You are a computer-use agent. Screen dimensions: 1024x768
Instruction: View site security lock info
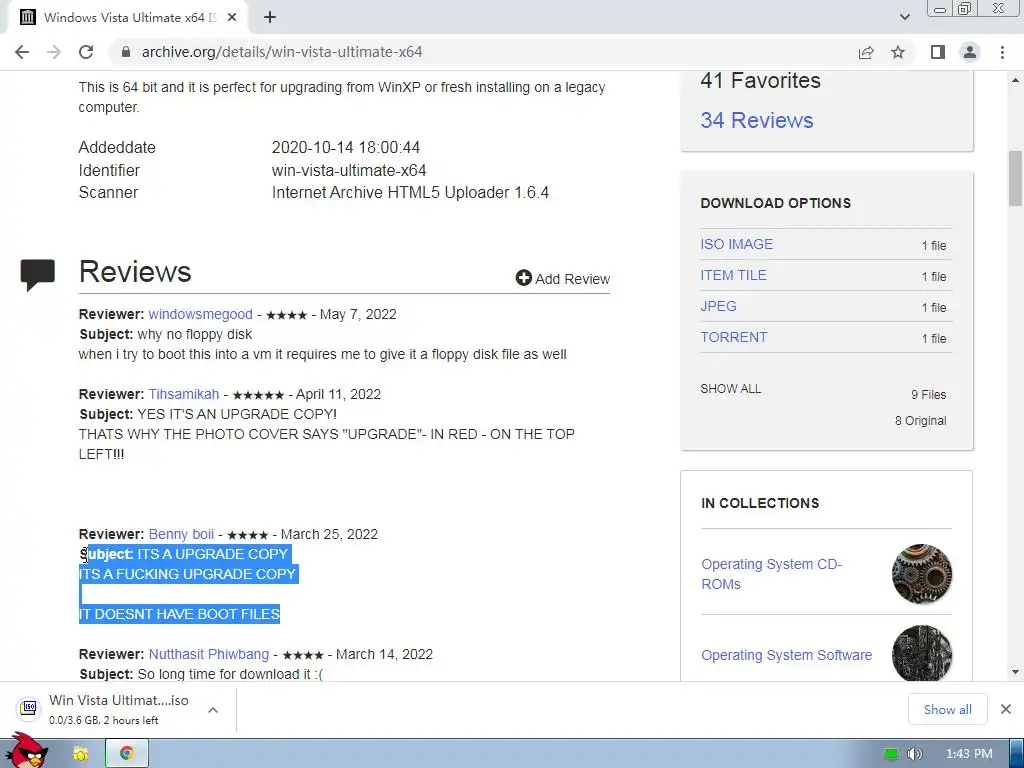point(126,52)
